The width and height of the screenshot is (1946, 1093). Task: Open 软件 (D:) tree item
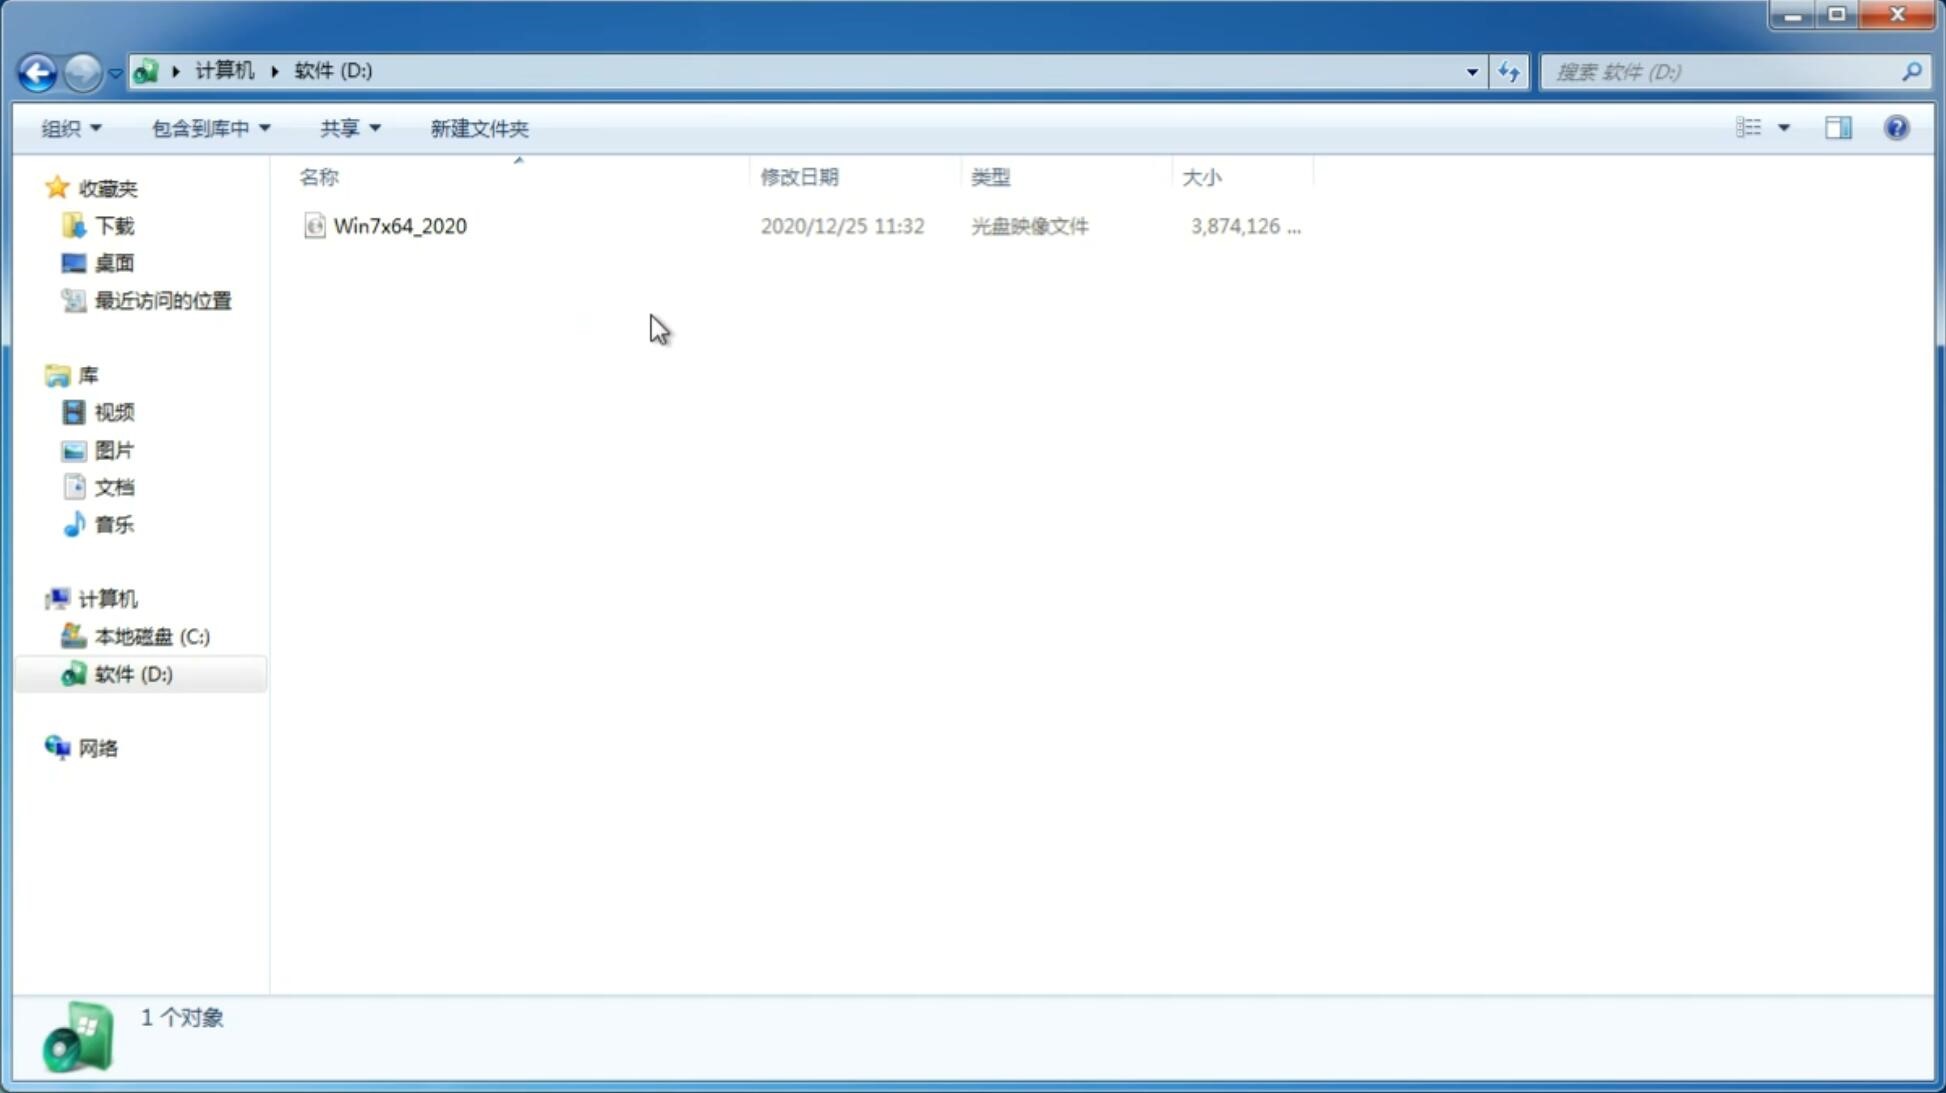(131, 673)
